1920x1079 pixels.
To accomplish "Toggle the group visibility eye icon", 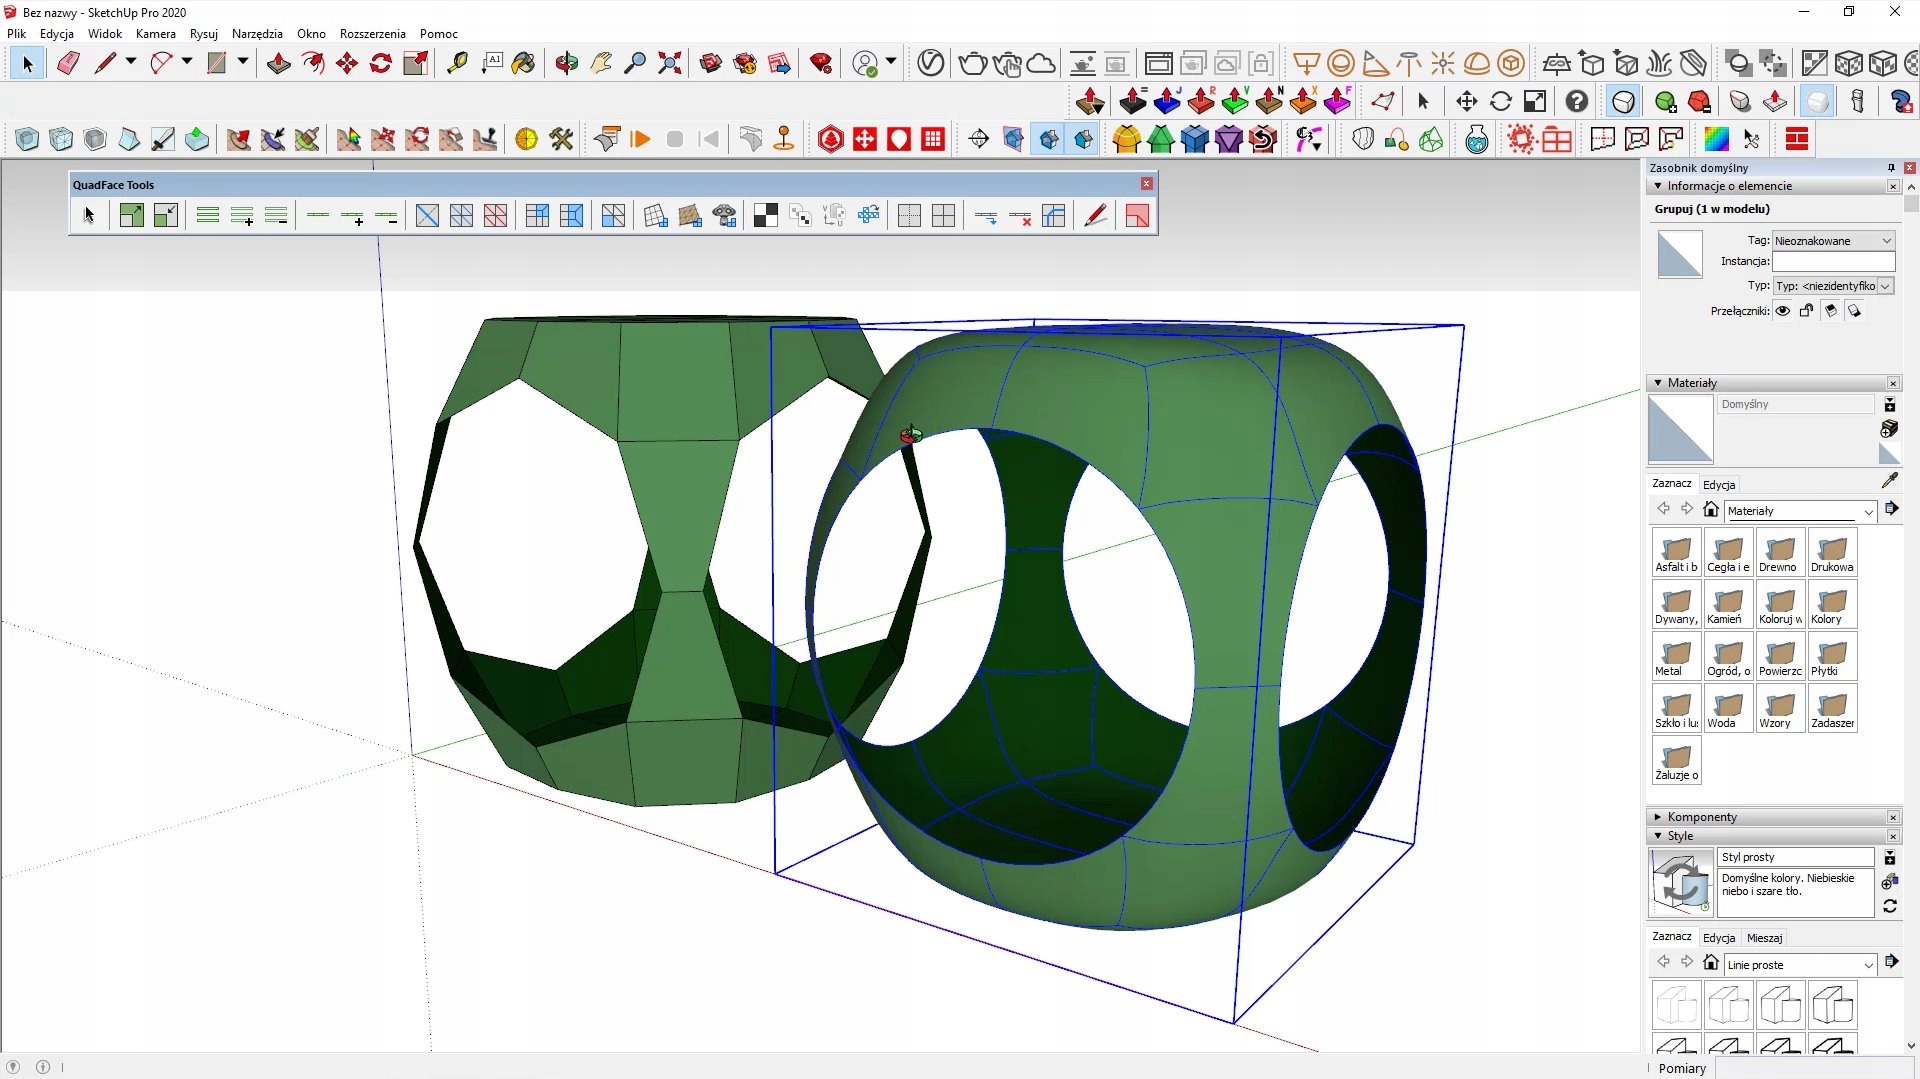I will (x=1783, y=311).
